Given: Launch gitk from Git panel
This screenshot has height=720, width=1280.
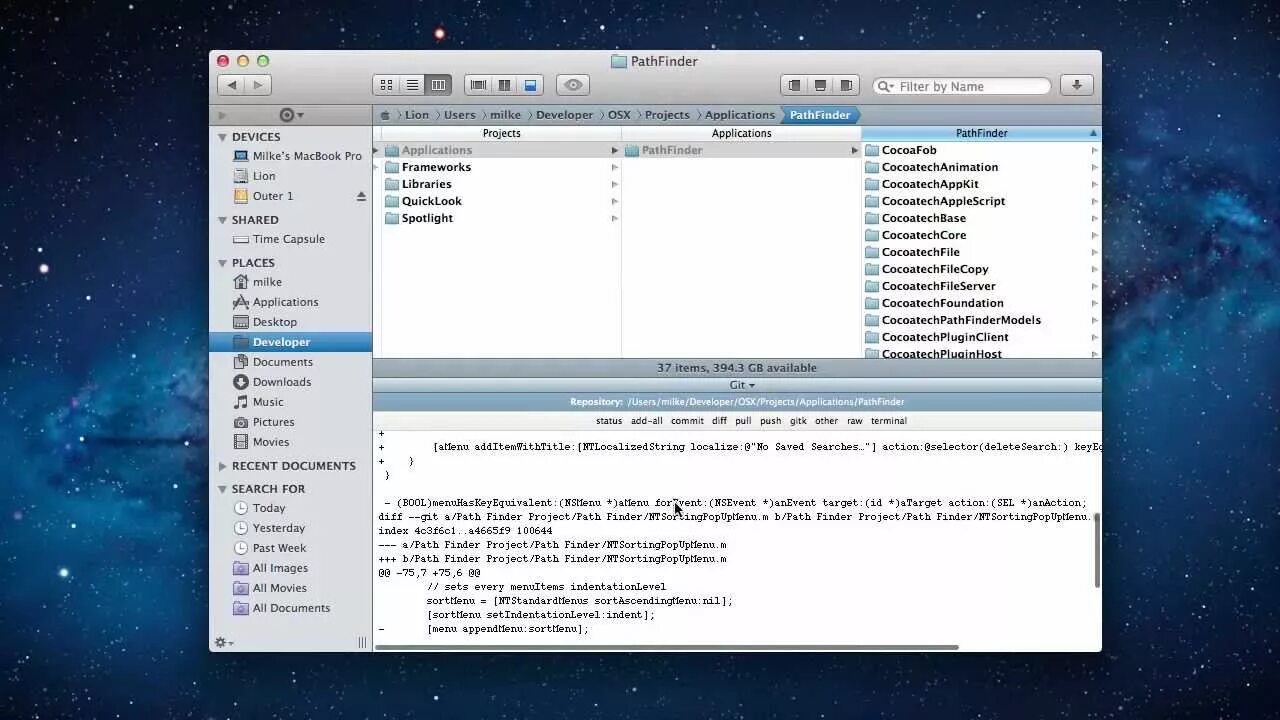Looking at the screenshot, I should 798,421.
